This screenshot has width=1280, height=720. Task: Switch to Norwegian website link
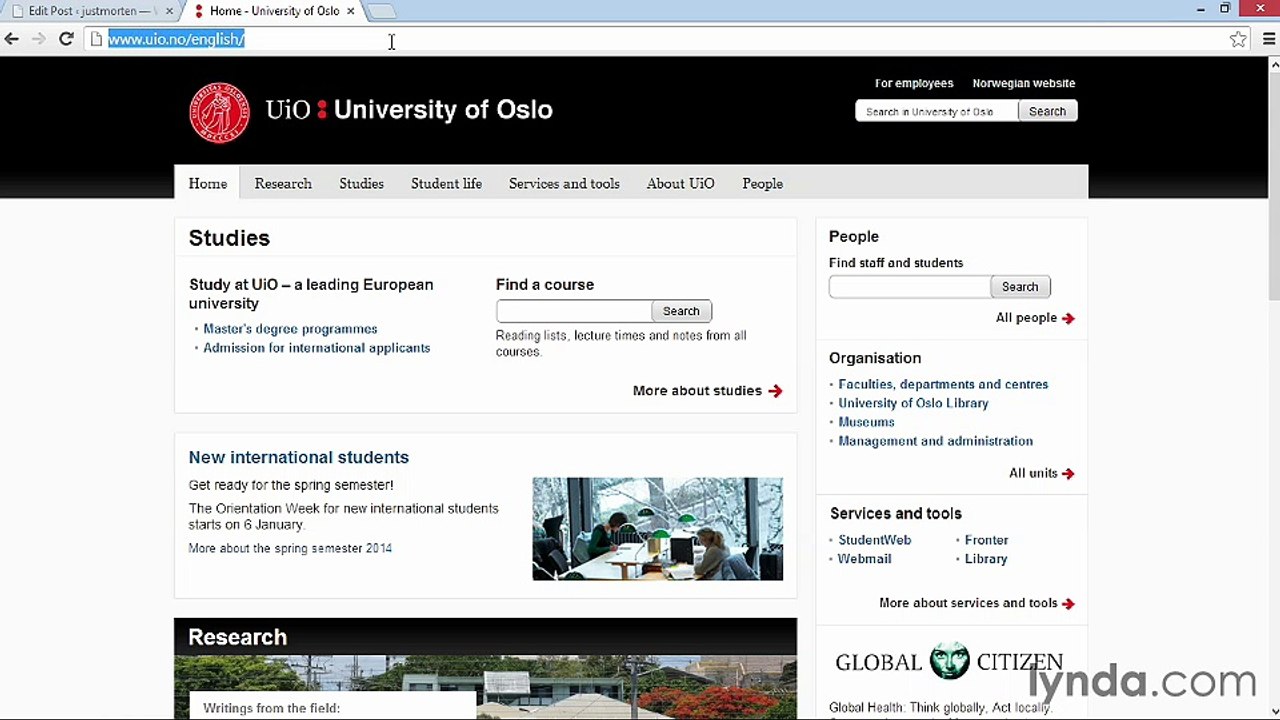tap(1024, 83)
